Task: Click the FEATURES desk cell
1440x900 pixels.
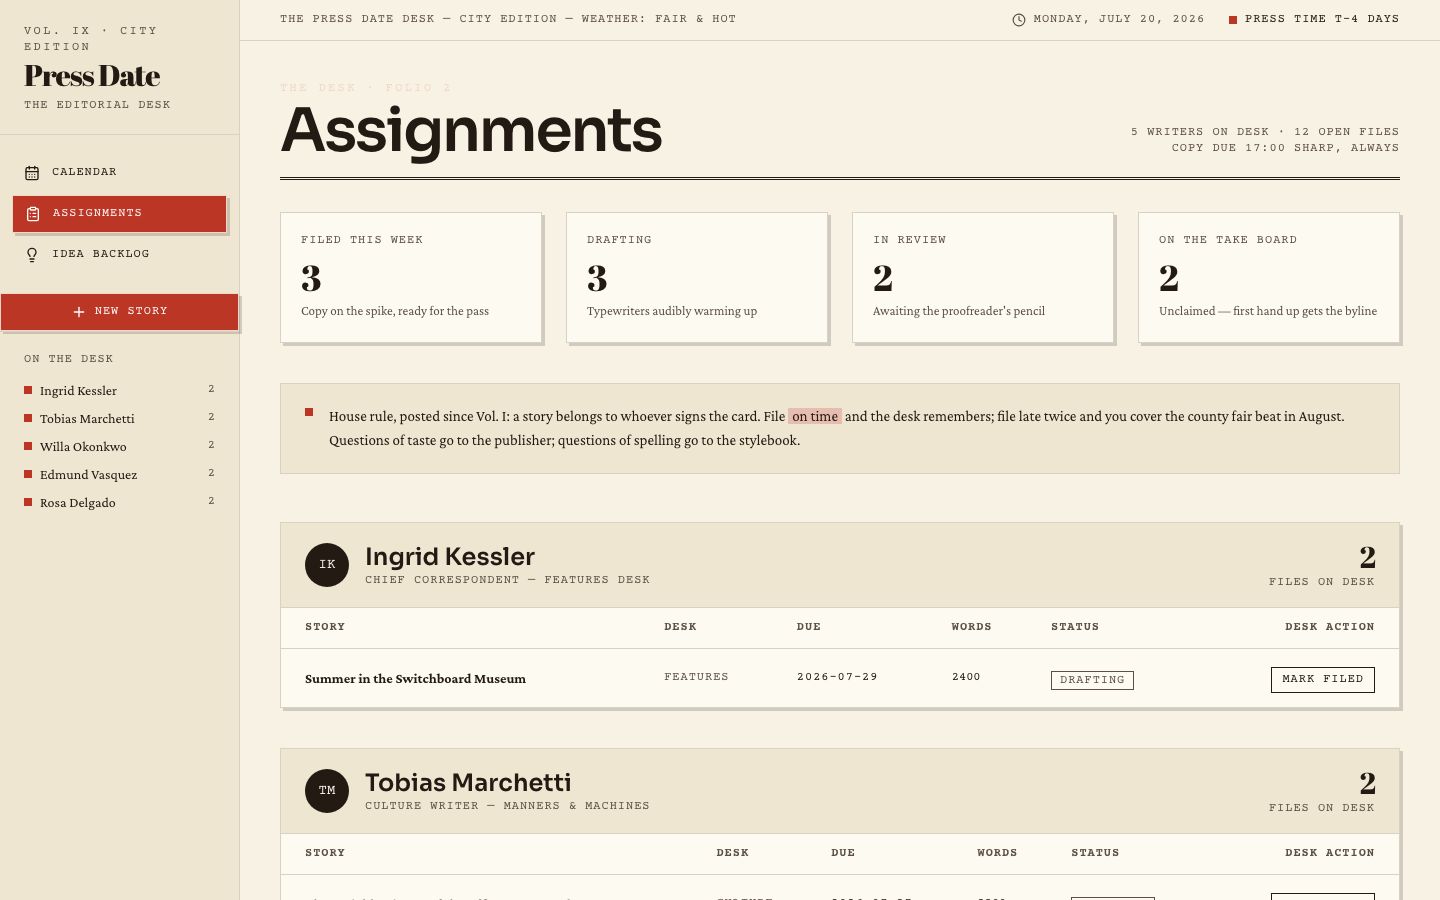Action: (696, 677)
